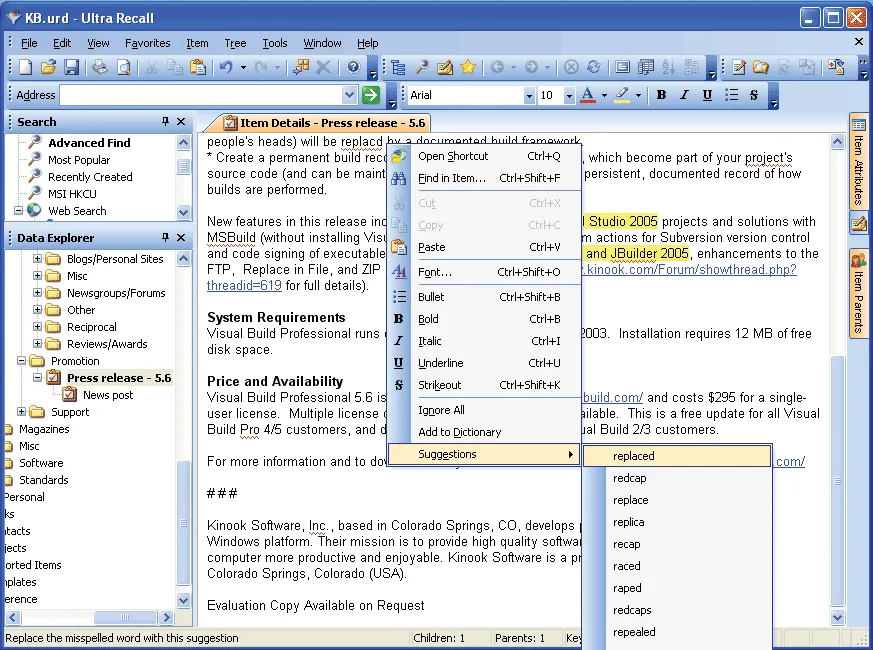Click inside the Address input field
Viewport: 873px width, 650px height.
pos(202,95)
